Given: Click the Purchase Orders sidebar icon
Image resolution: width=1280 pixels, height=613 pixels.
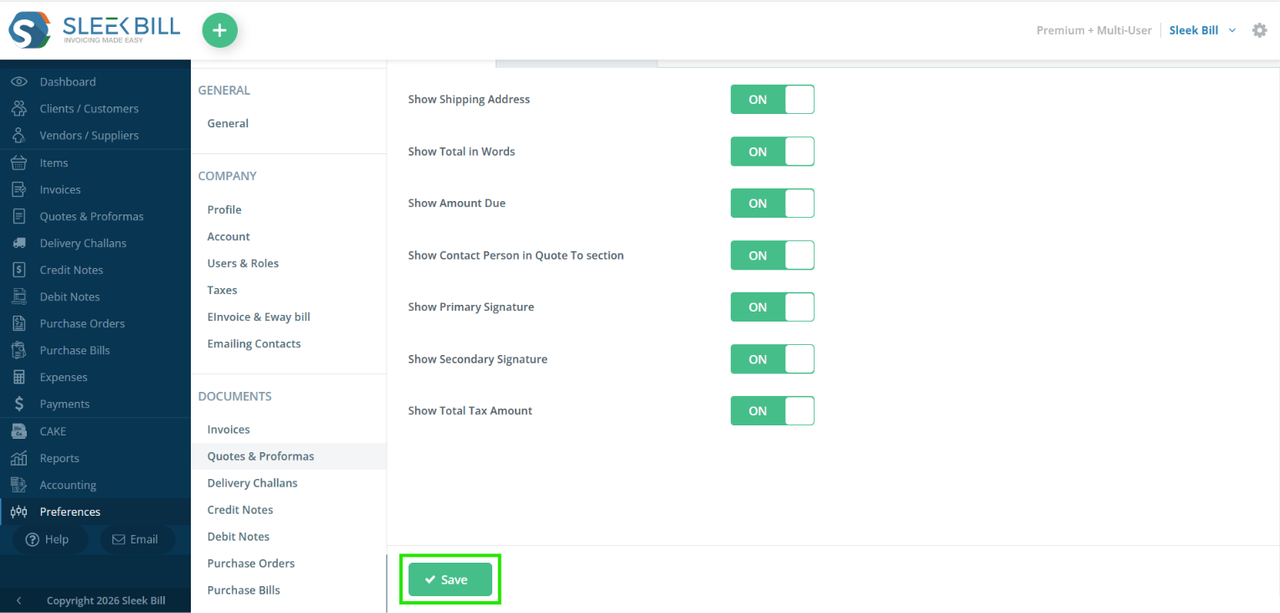Looking at the screenshot, I should click(19, 323).
